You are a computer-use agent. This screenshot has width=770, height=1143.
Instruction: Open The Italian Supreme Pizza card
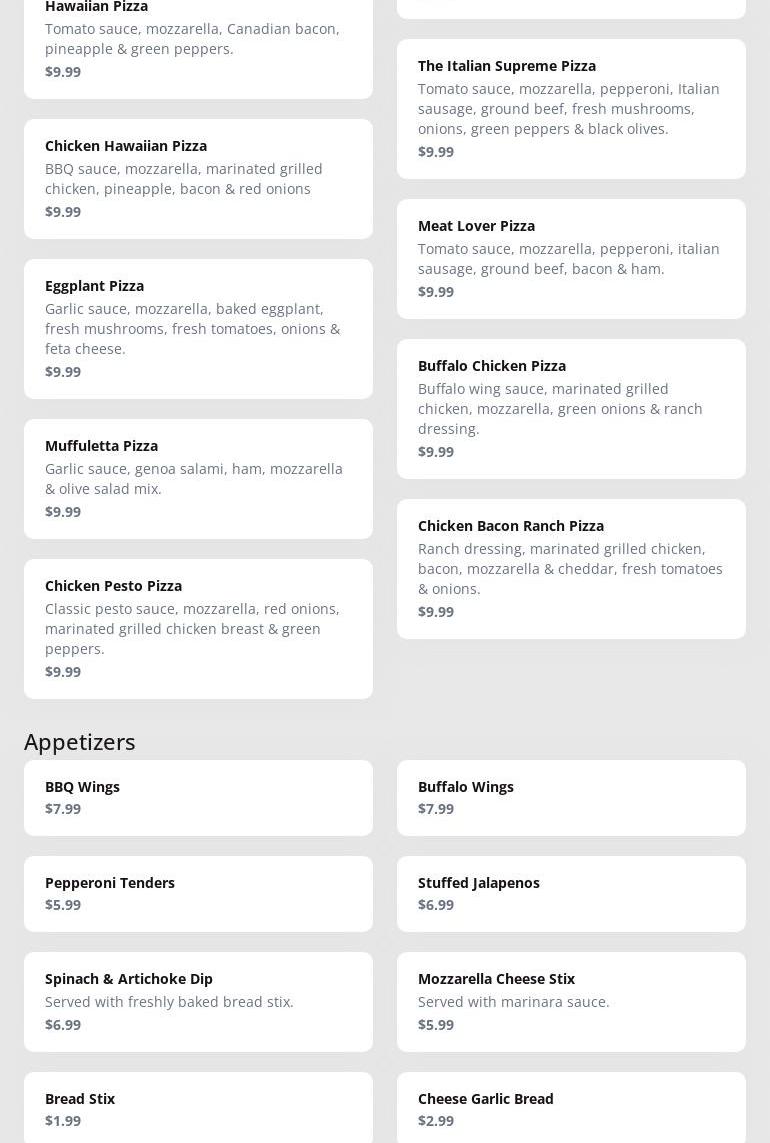(571, 108)
